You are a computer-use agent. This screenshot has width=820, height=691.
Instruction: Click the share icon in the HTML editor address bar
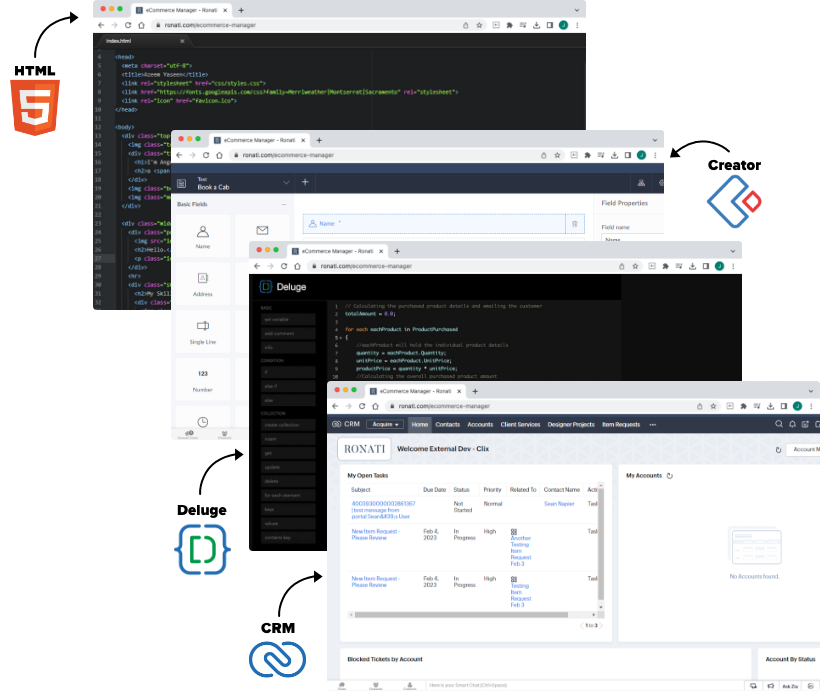click(465, 25)
